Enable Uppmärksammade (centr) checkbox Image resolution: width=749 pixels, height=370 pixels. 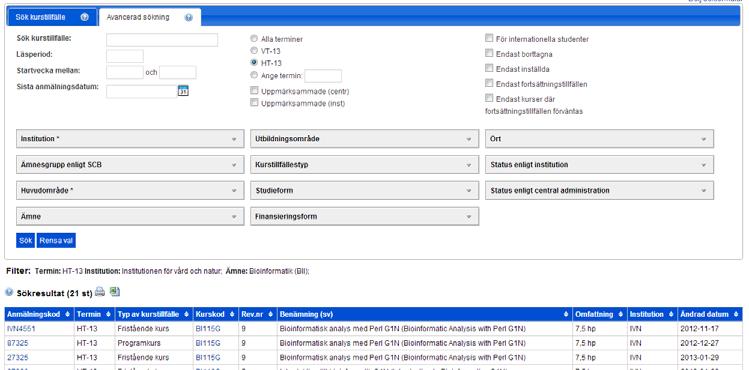click(x=254, y=91)
